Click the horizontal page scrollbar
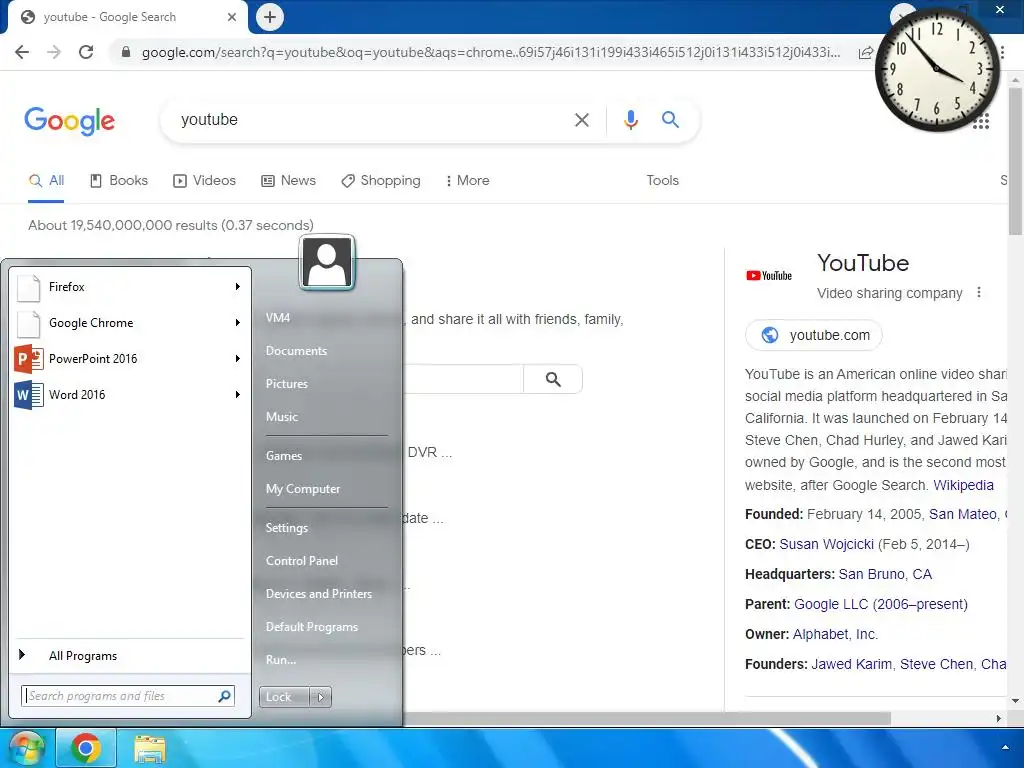This screenshot has width=1024, height=768. pyautogui.click(x=647, y=718)
